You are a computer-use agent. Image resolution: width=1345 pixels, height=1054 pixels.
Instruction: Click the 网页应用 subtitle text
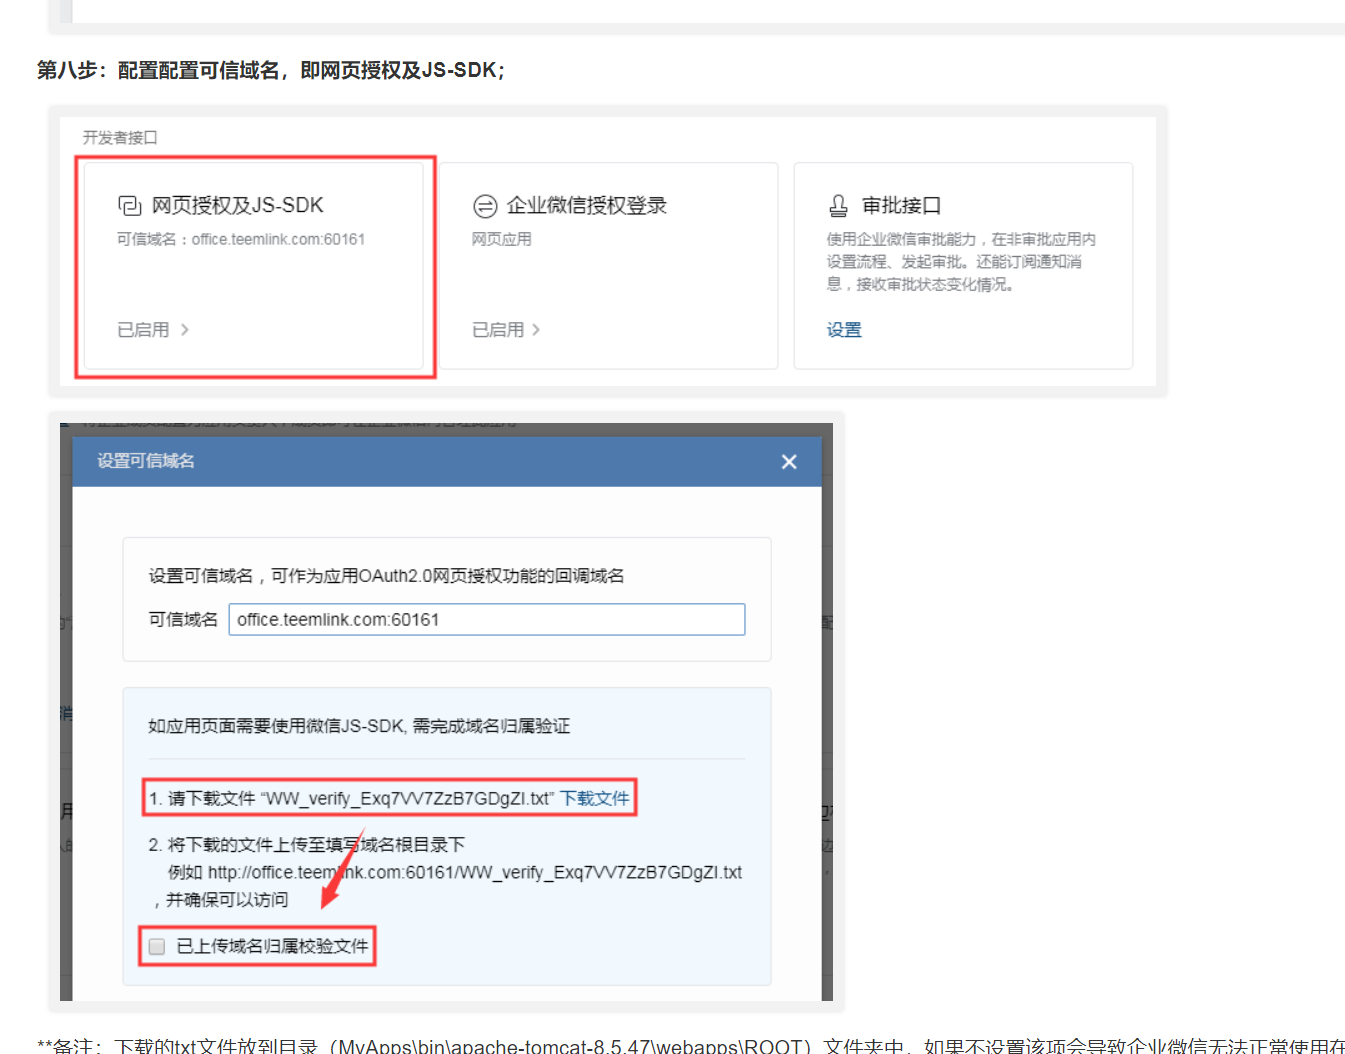(x=502, y=239)
